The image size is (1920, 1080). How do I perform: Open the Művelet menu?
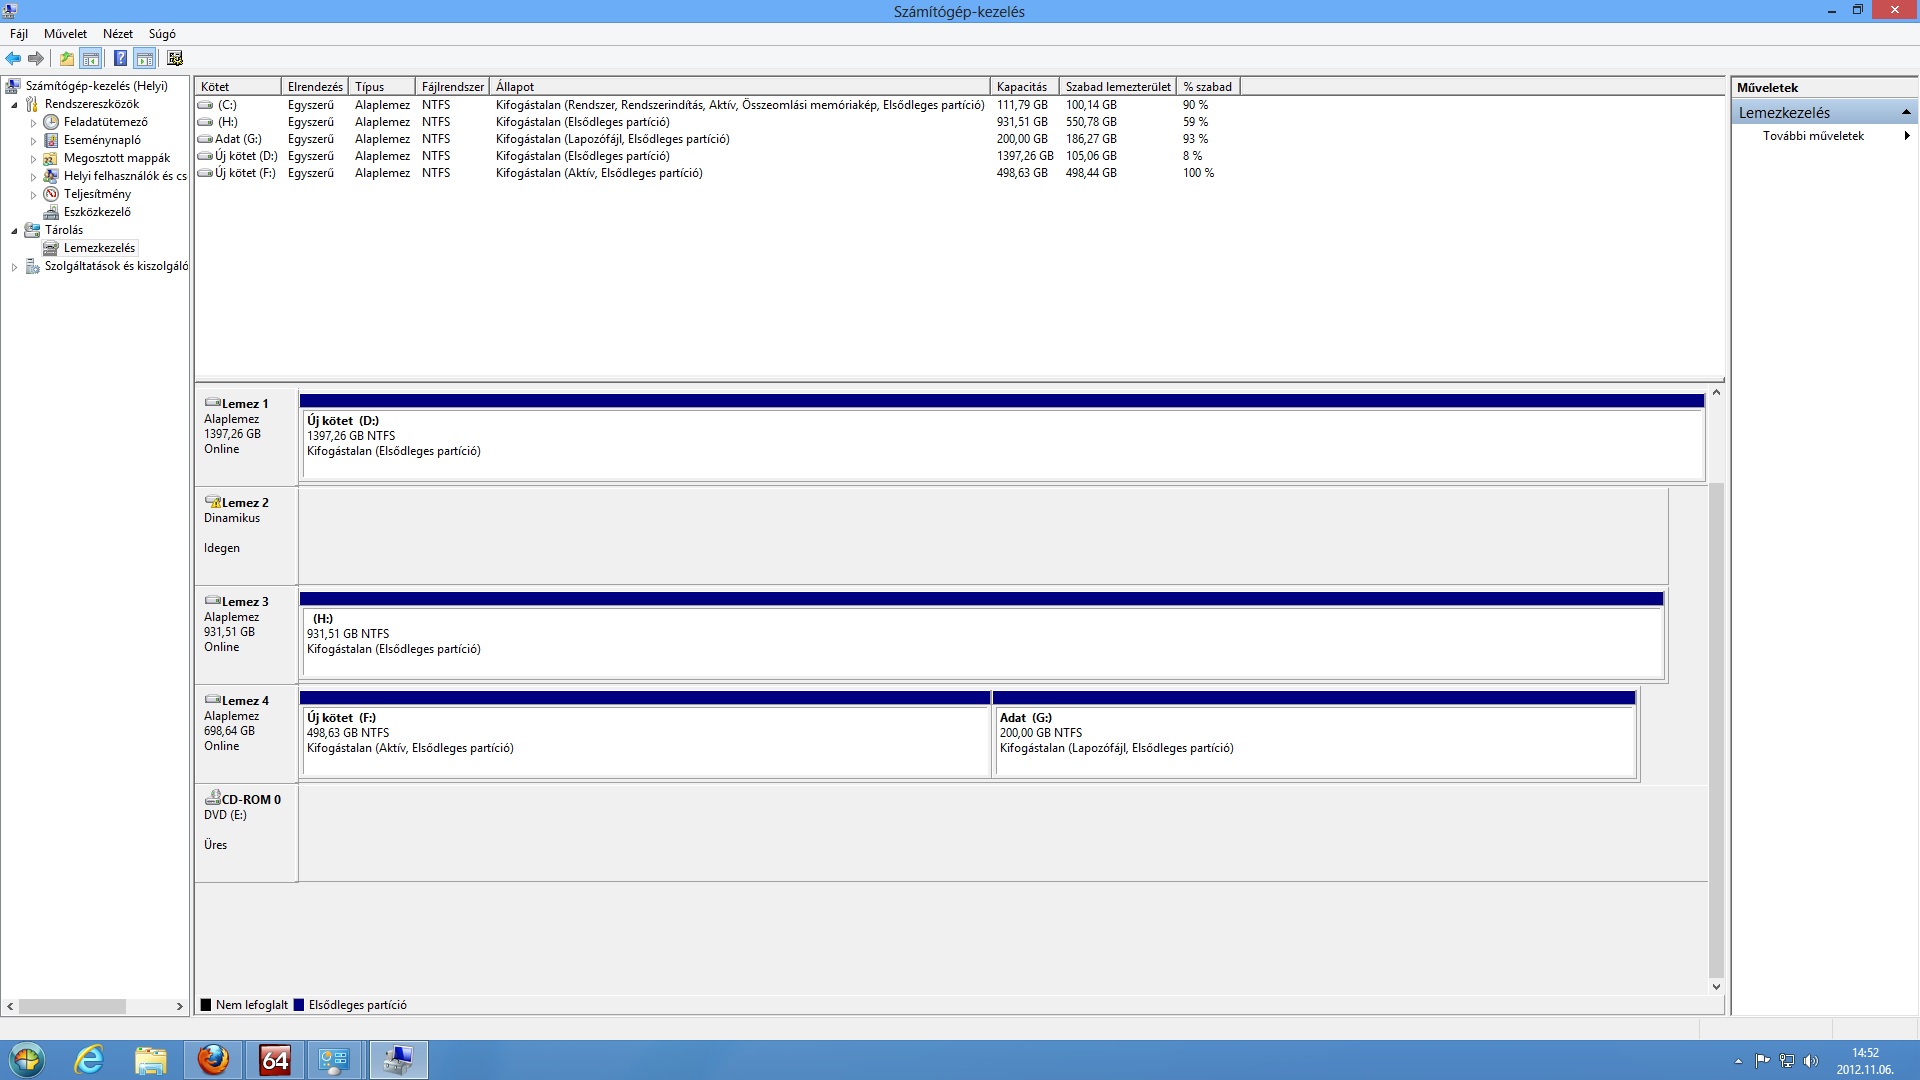pos(65,33)
